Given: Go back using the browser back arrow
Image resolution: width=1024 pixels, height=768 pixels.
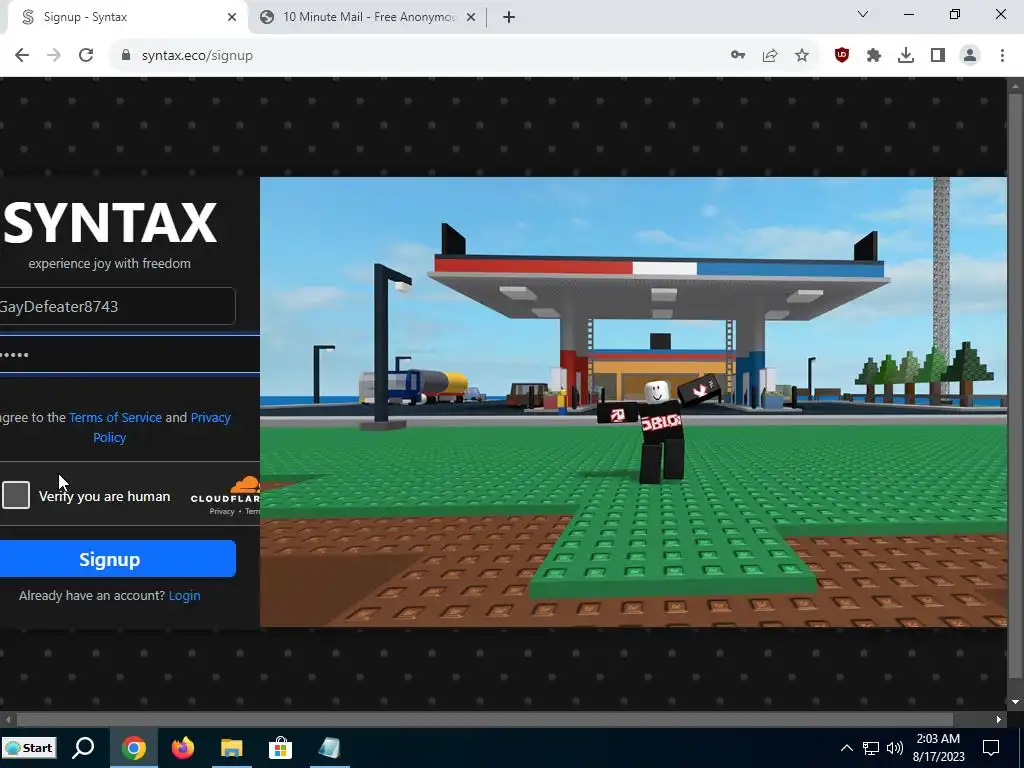Looking at the screenshot, I should point(22,56).
